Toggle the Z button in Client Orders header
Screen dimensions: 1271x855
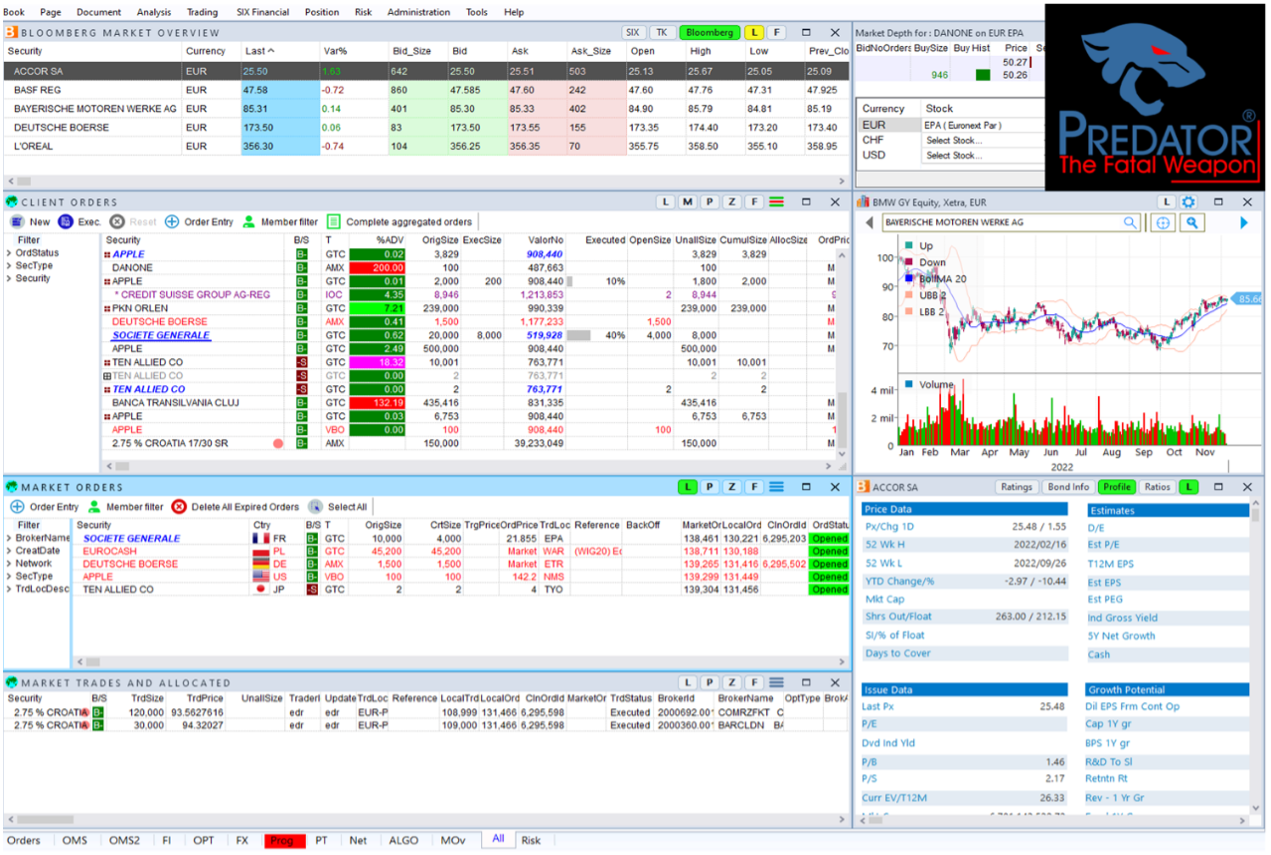pyautogui.click(x=732, y=202)
